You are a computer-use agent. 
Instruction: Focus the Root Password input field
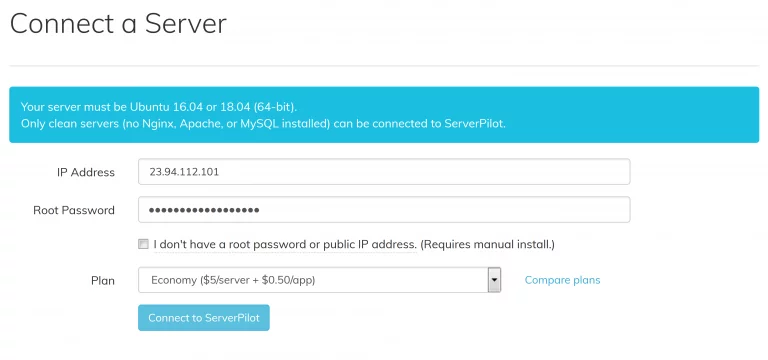coord(384,210)
